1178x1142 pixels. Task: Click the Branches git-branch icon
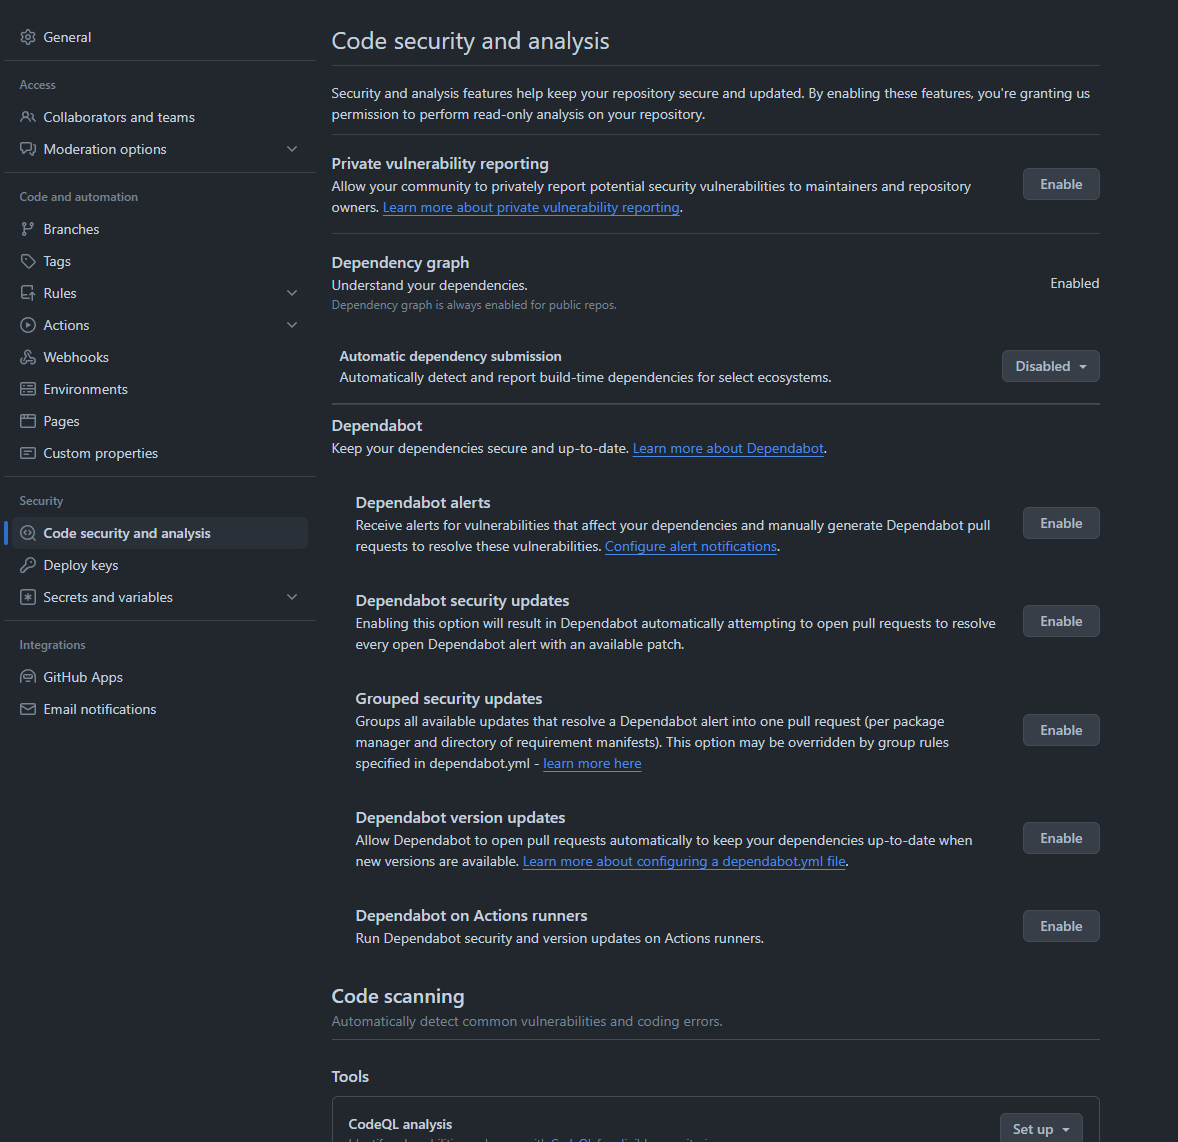coord(28,229)
